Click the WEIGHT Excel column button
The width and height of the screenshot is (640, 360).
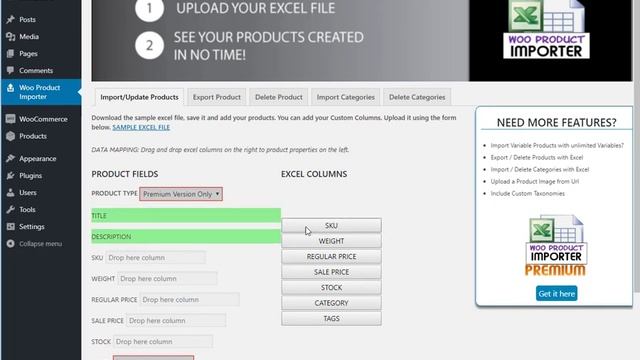[331, 241]
